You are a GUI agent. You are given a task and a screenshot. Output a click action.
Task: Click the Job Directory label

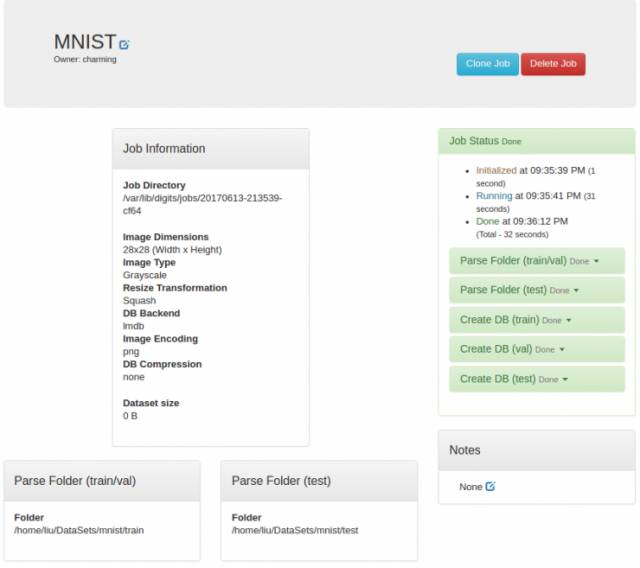(154, 185)
